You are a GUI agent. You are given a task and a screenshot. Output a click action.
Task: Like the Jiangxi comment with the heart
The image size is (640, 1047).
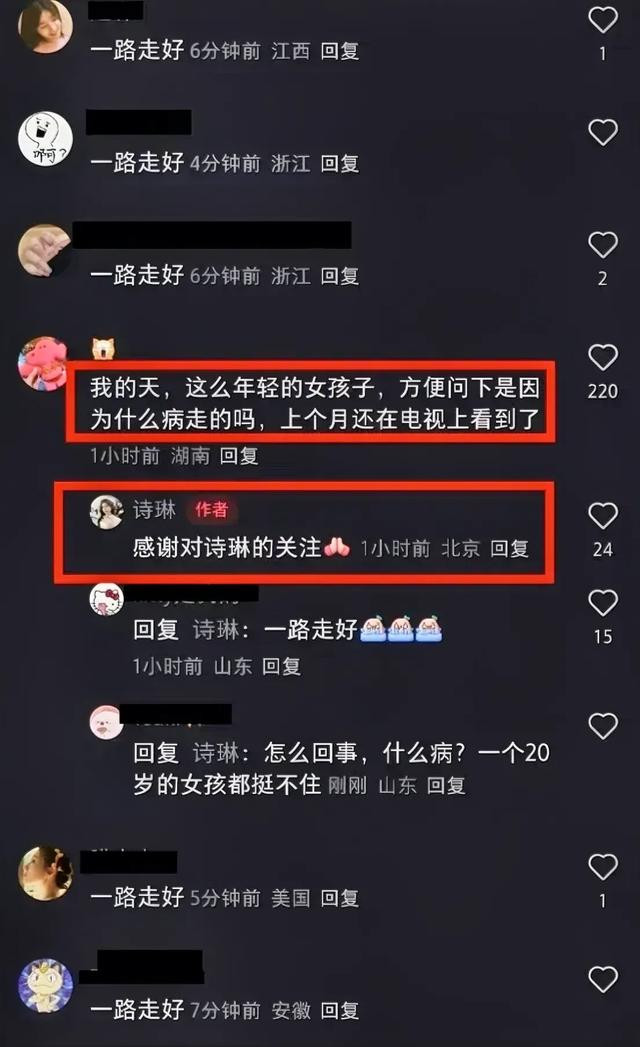coord(603,20)
